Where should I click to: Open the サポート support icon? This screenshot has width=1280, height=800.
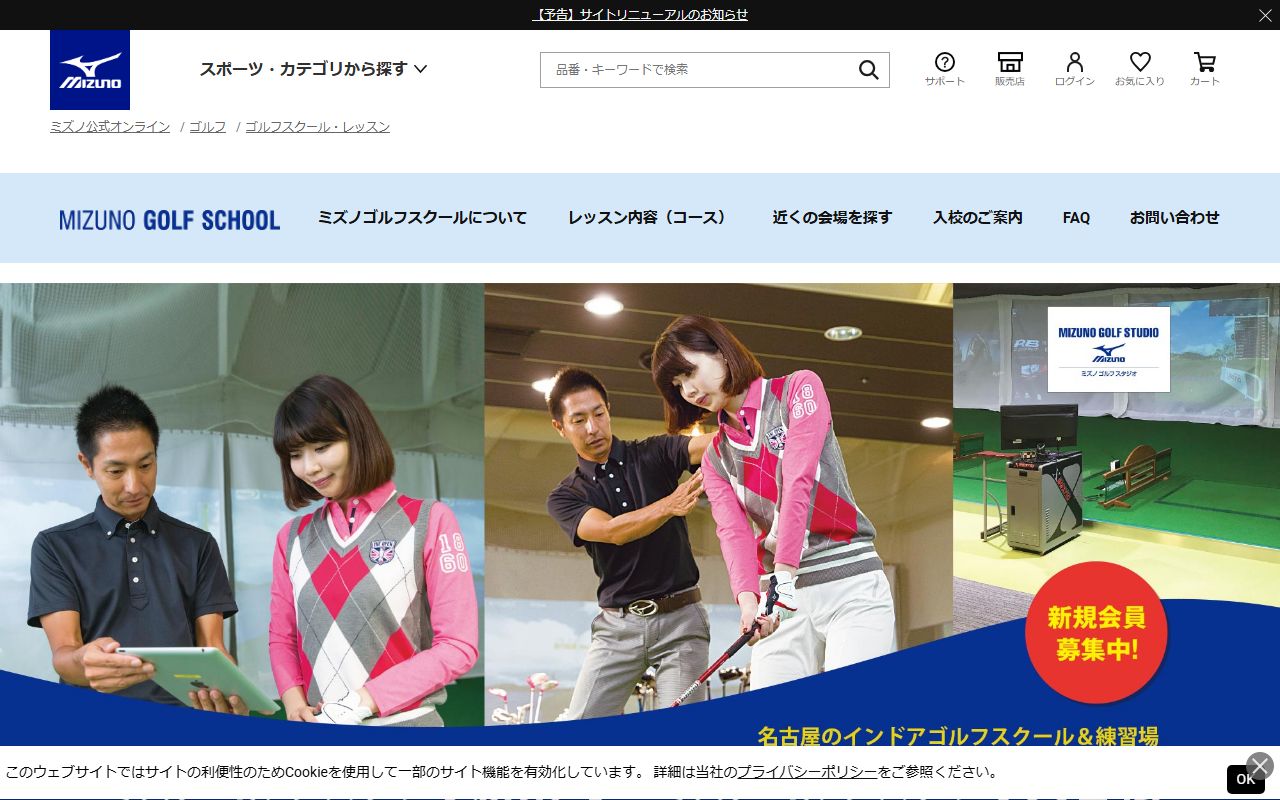click(945, 69)
